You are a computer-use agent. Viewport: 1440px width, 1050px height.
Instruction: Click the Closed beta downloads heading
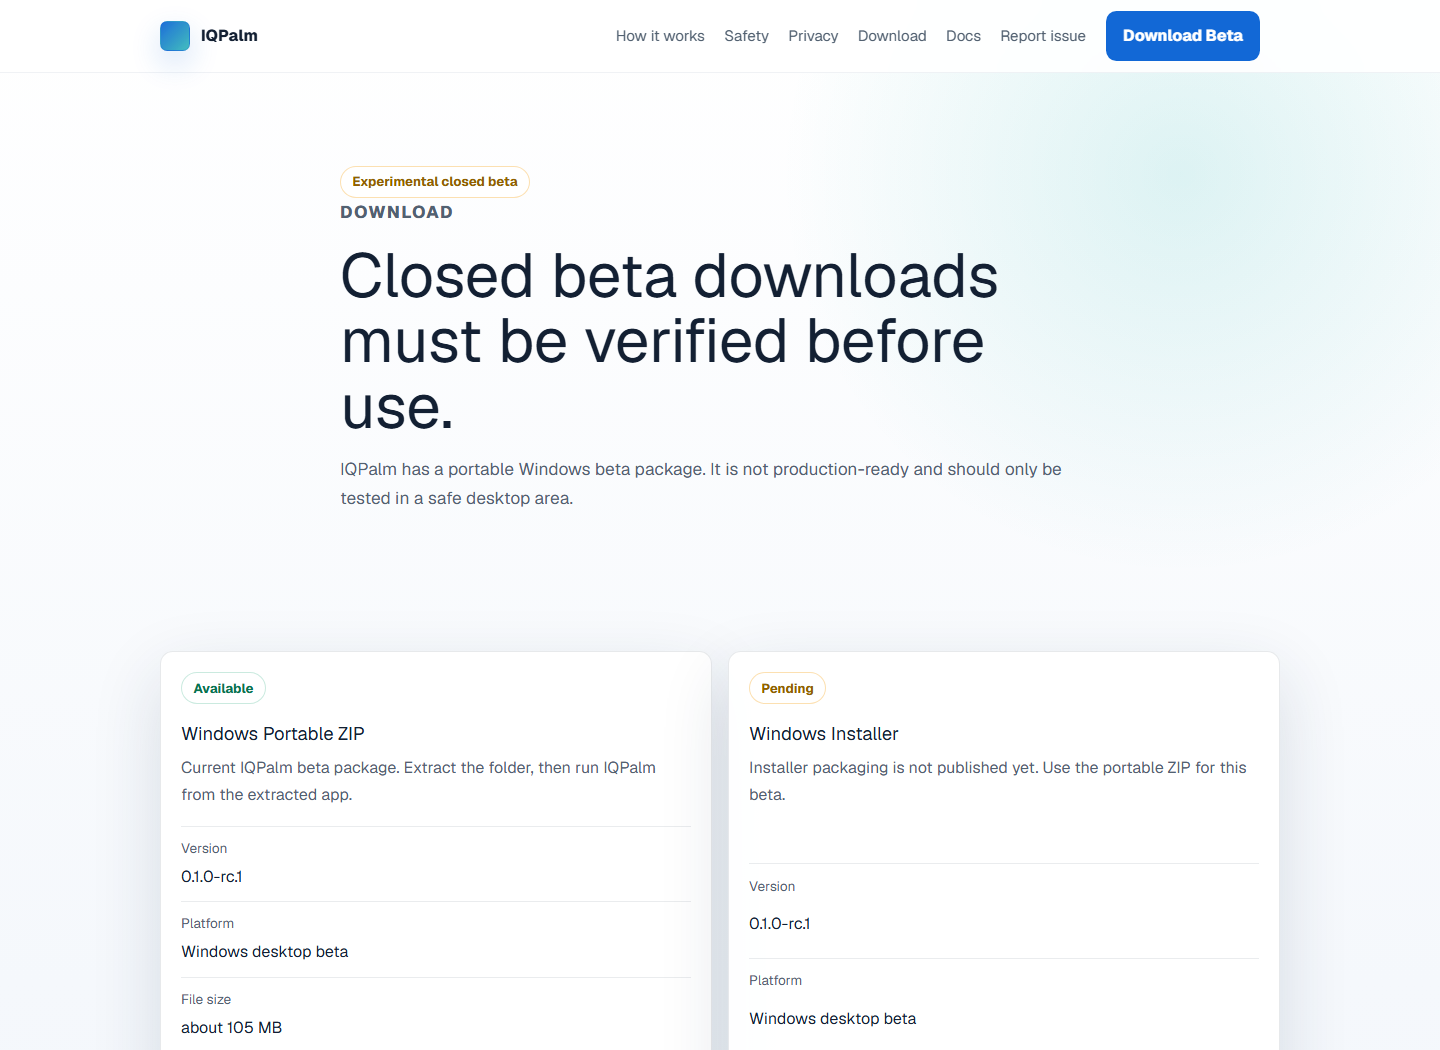pyautogui.click(x=669, y=341)
